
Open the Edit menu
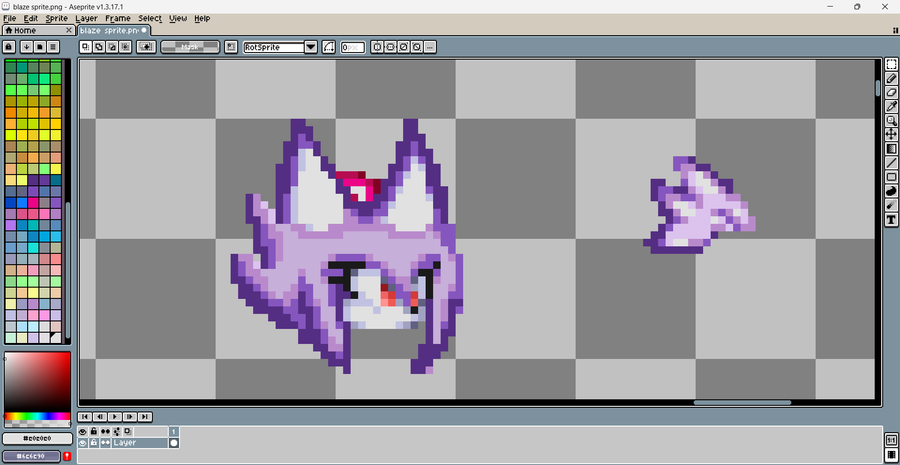[x=30, y=18]
